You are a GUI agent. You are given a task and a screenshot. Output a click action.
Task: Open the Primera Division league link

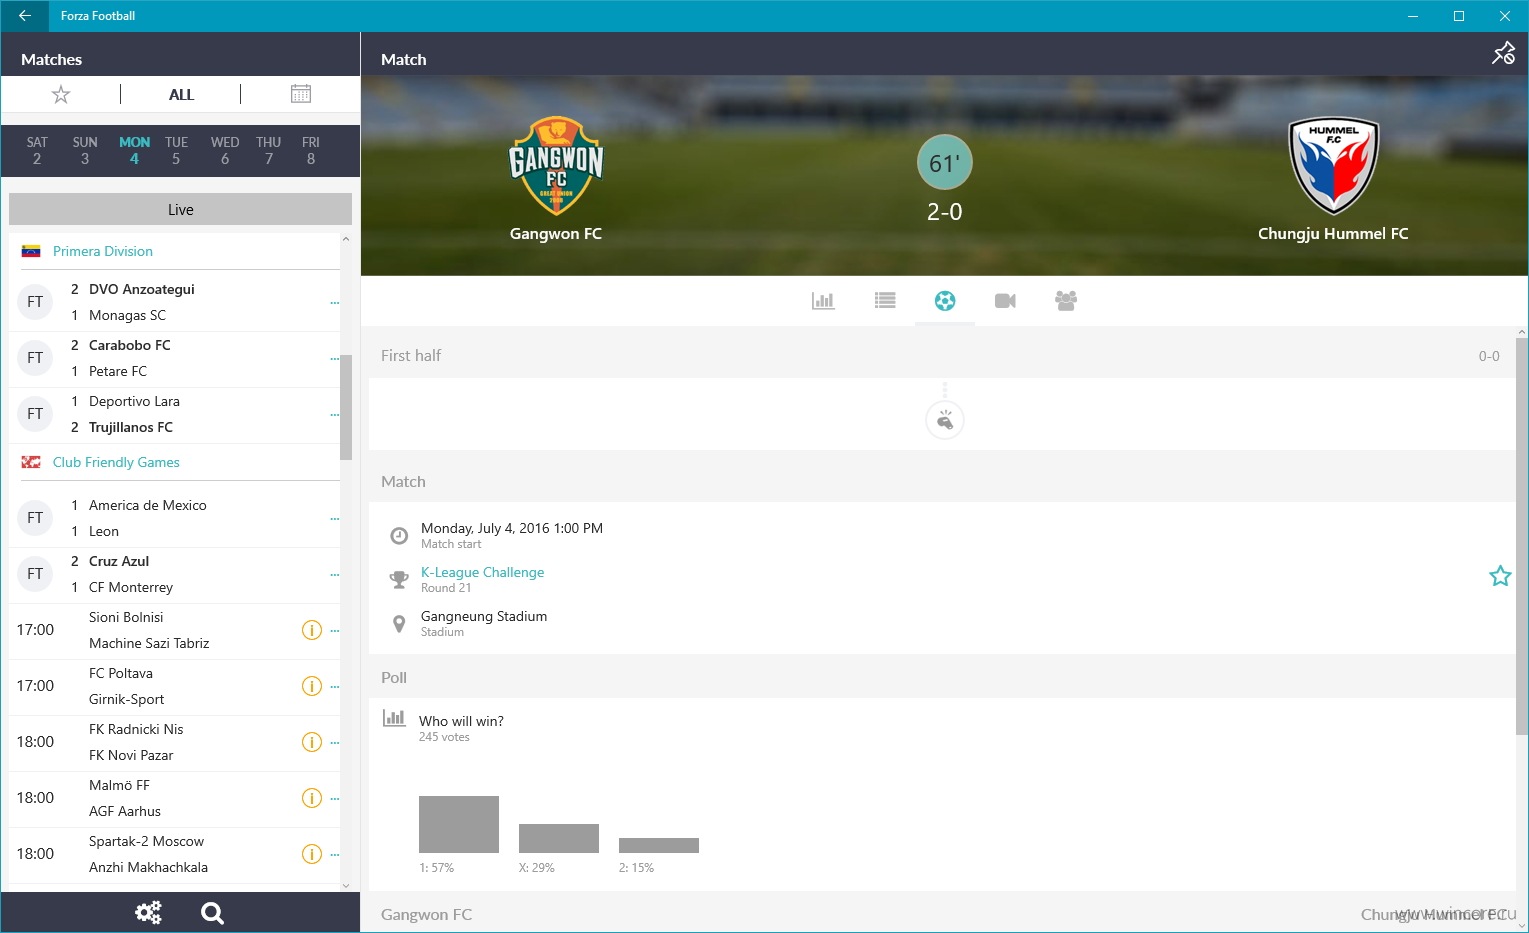click(103, 251)
